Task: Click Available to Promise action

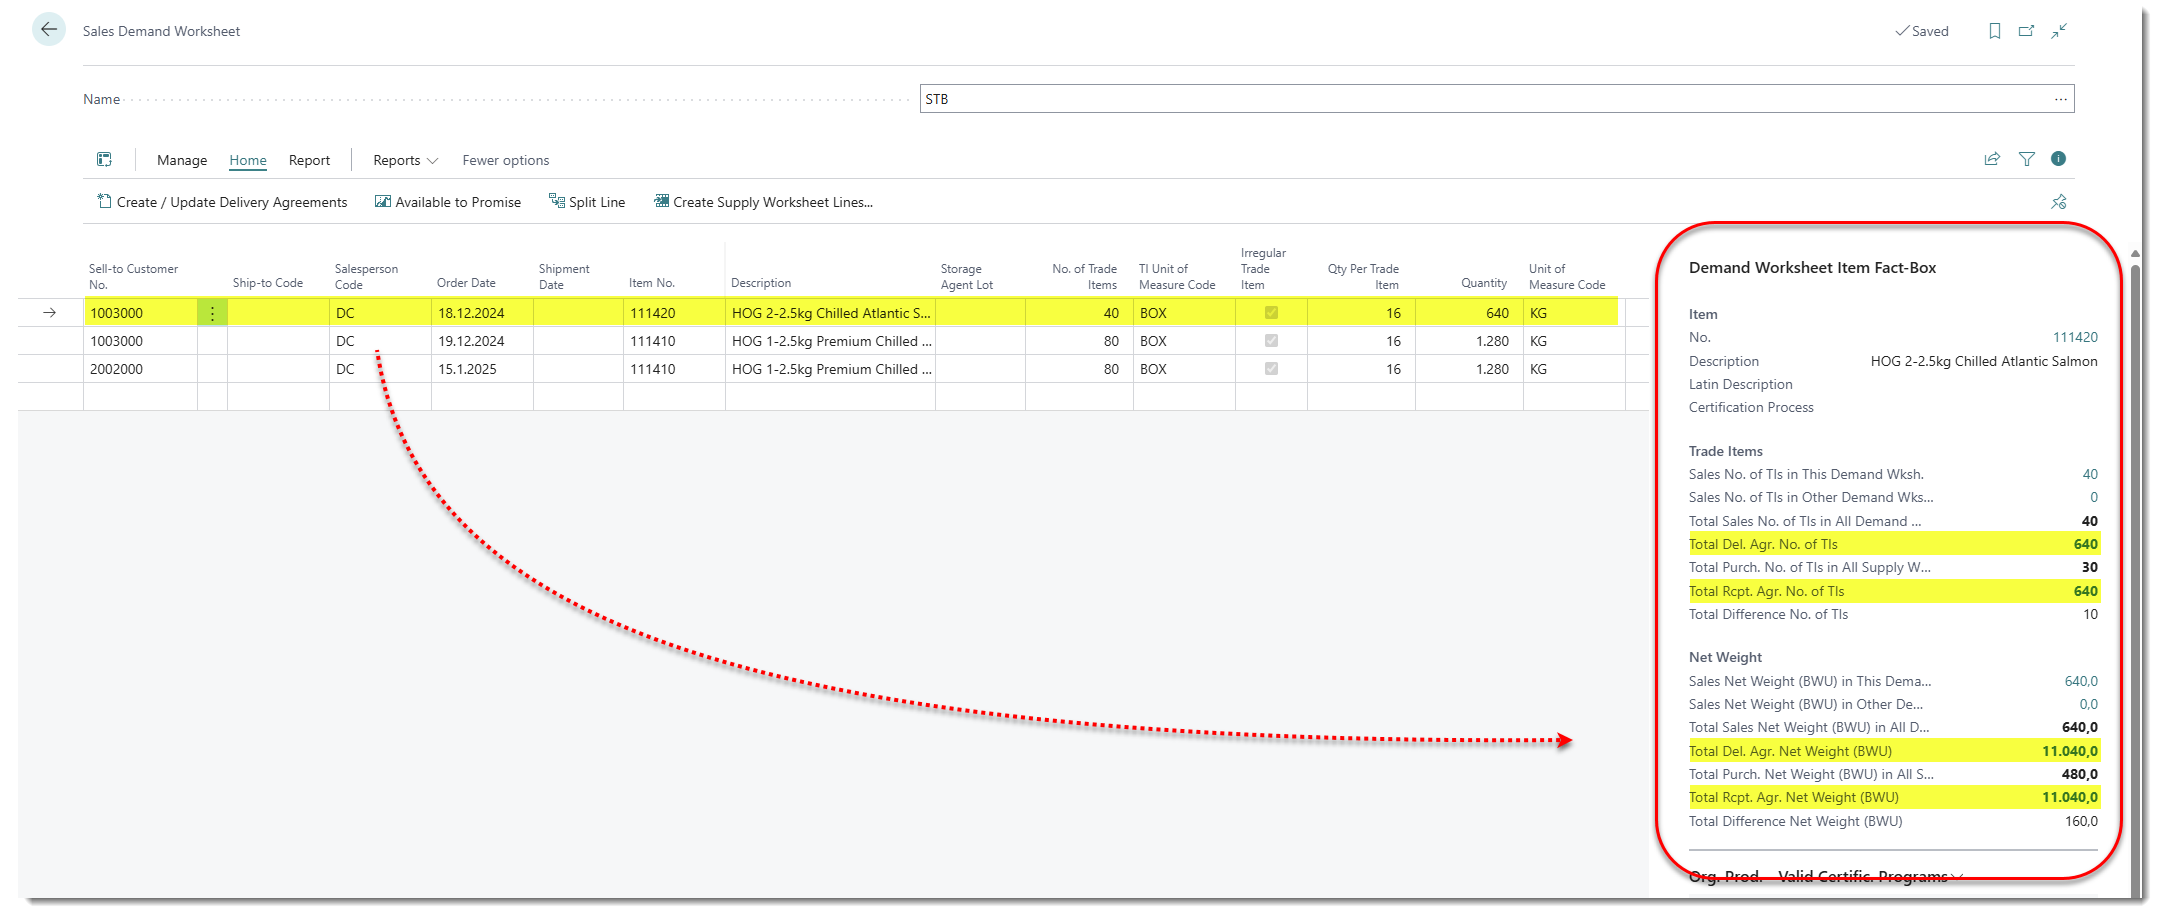Action: point(448,202)
